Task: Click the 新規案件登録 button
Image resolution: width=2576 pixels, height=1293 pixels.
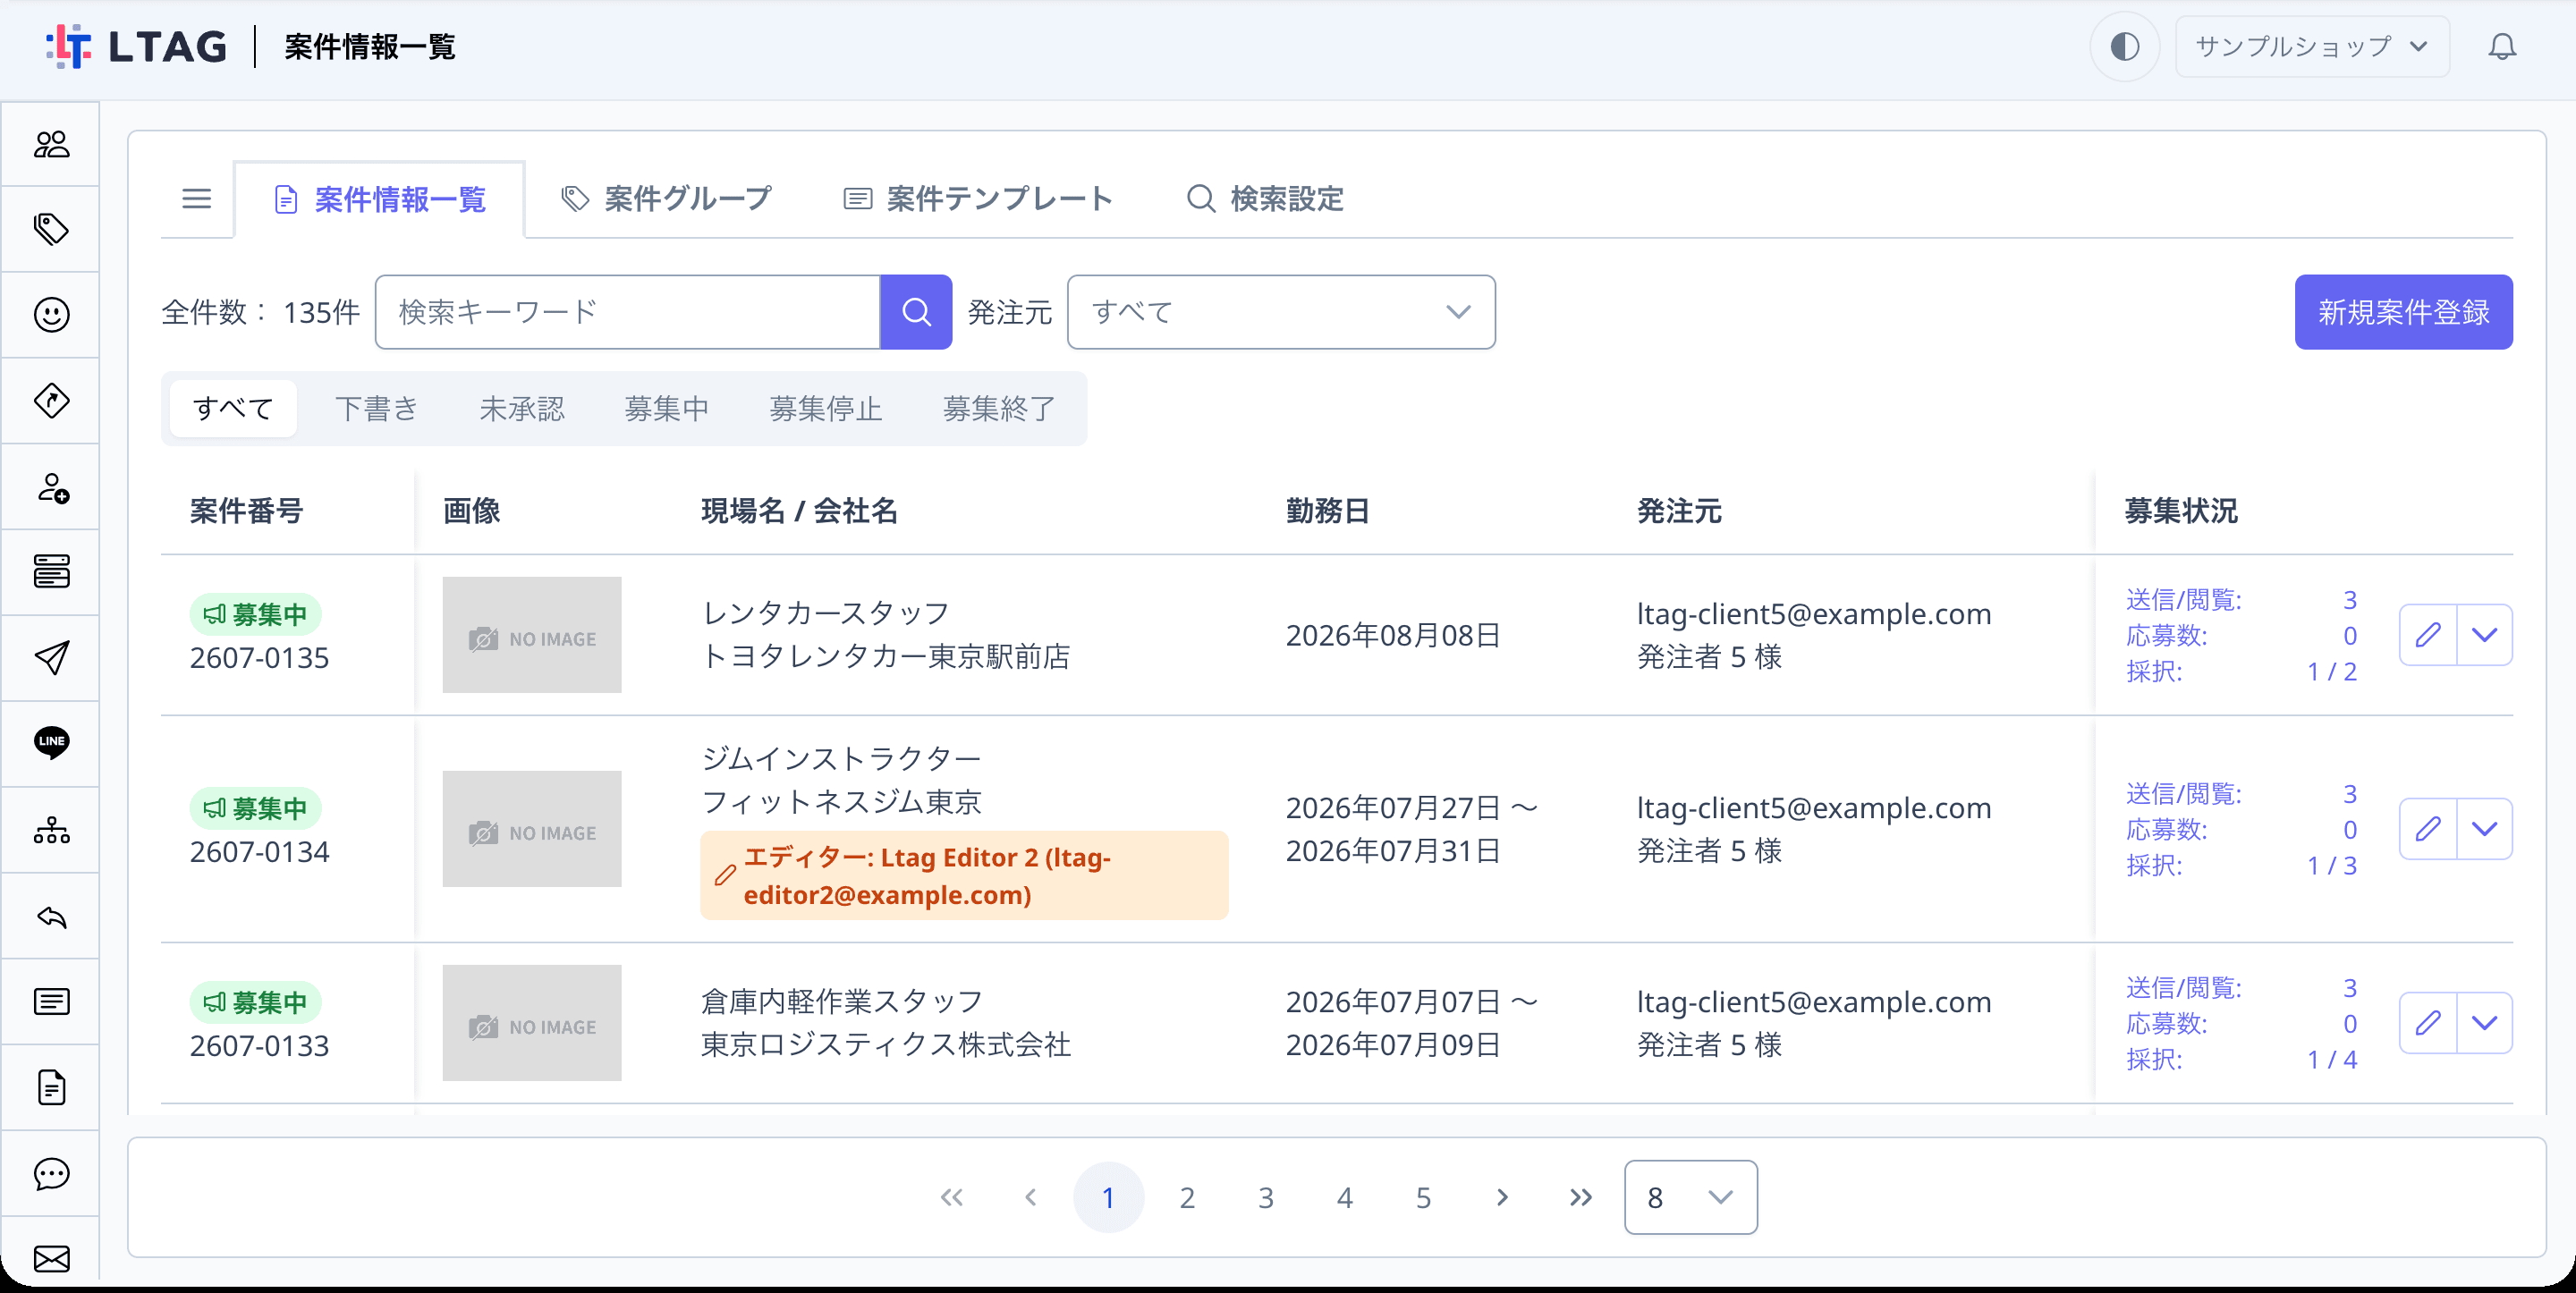Action: pyautogui.click(x=2403, y=312)
